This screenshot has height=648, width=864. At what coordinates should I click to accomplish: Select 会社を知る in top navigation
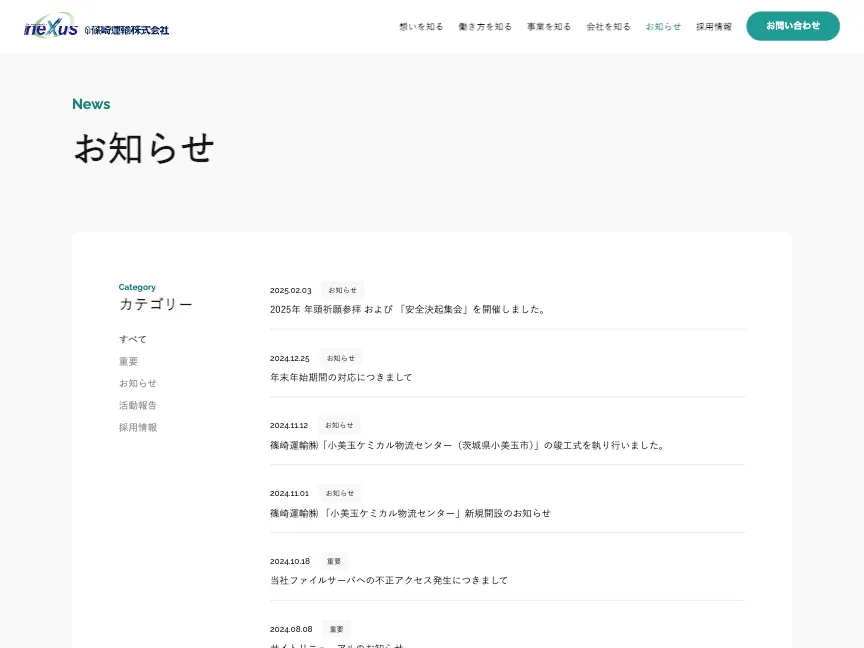(x=608, y=27)
